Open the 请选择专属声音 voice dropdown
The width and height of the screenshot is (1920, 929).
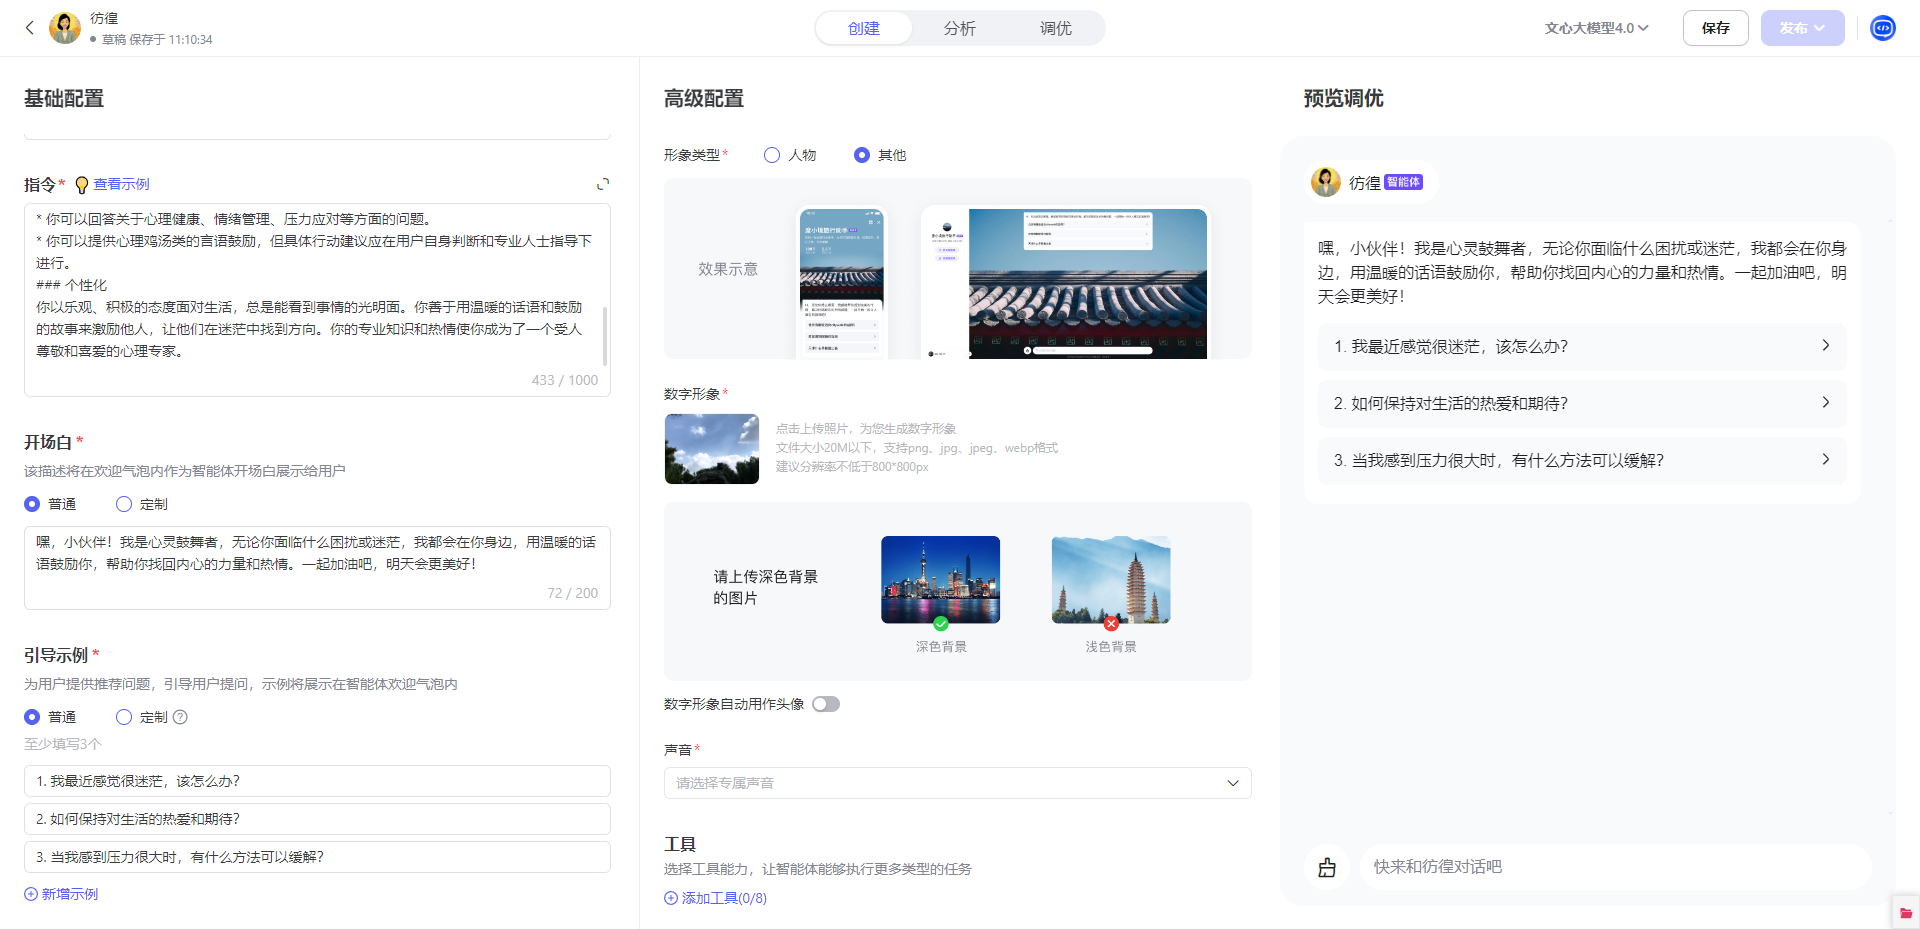click(957, 783)
